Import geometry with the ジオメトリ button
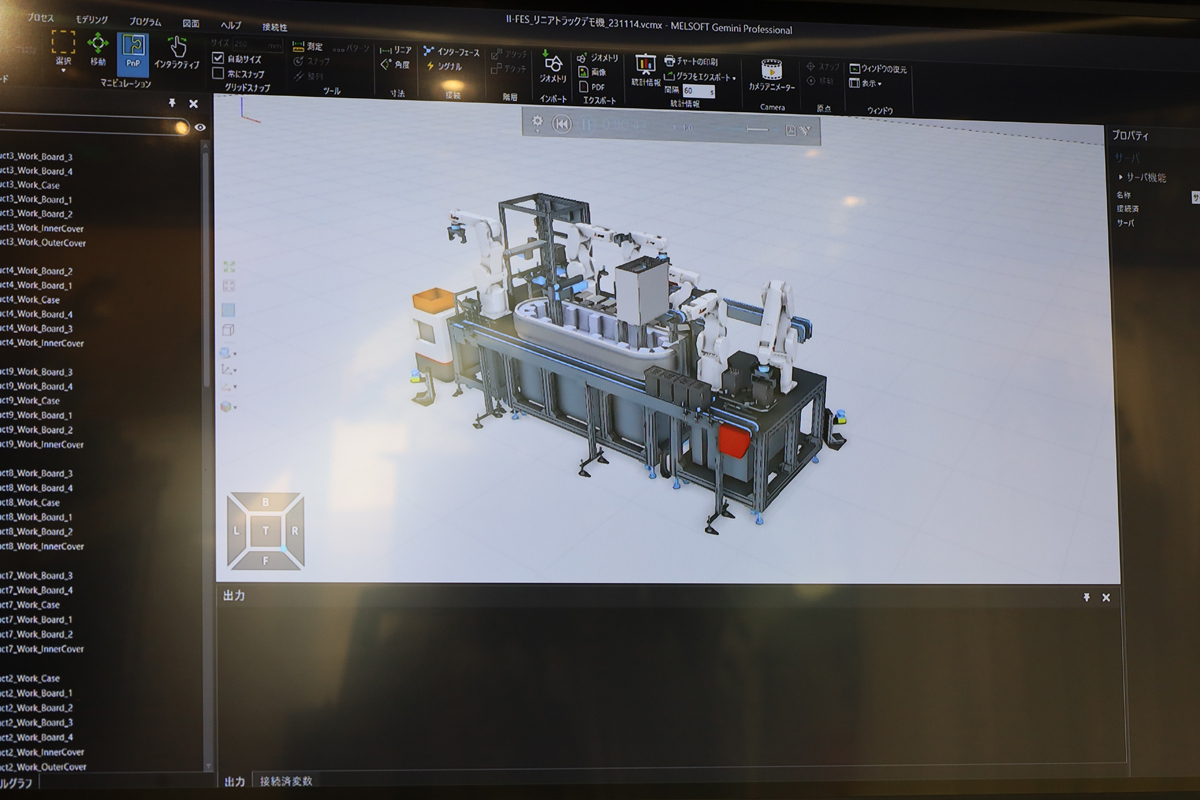This screenshot has height=800, width=1200. (x=552, y=66)
